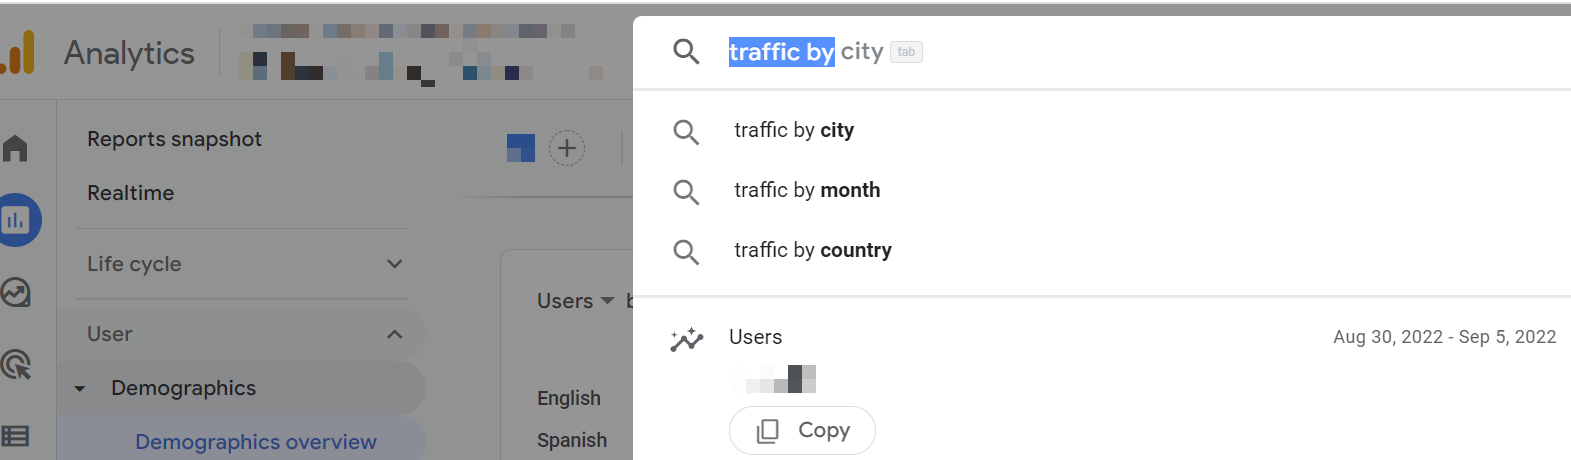Add comparison with the plus icon
1571x460 pixels.
[567, 148]
